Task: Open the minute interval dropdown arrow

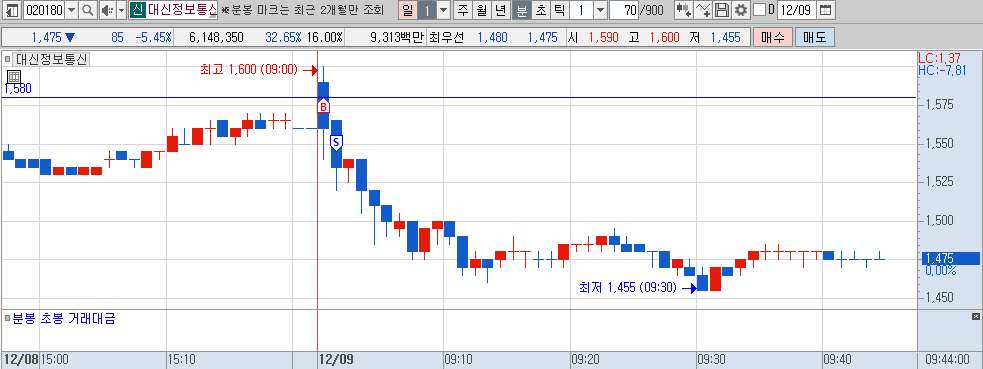Action: (600, 10)
